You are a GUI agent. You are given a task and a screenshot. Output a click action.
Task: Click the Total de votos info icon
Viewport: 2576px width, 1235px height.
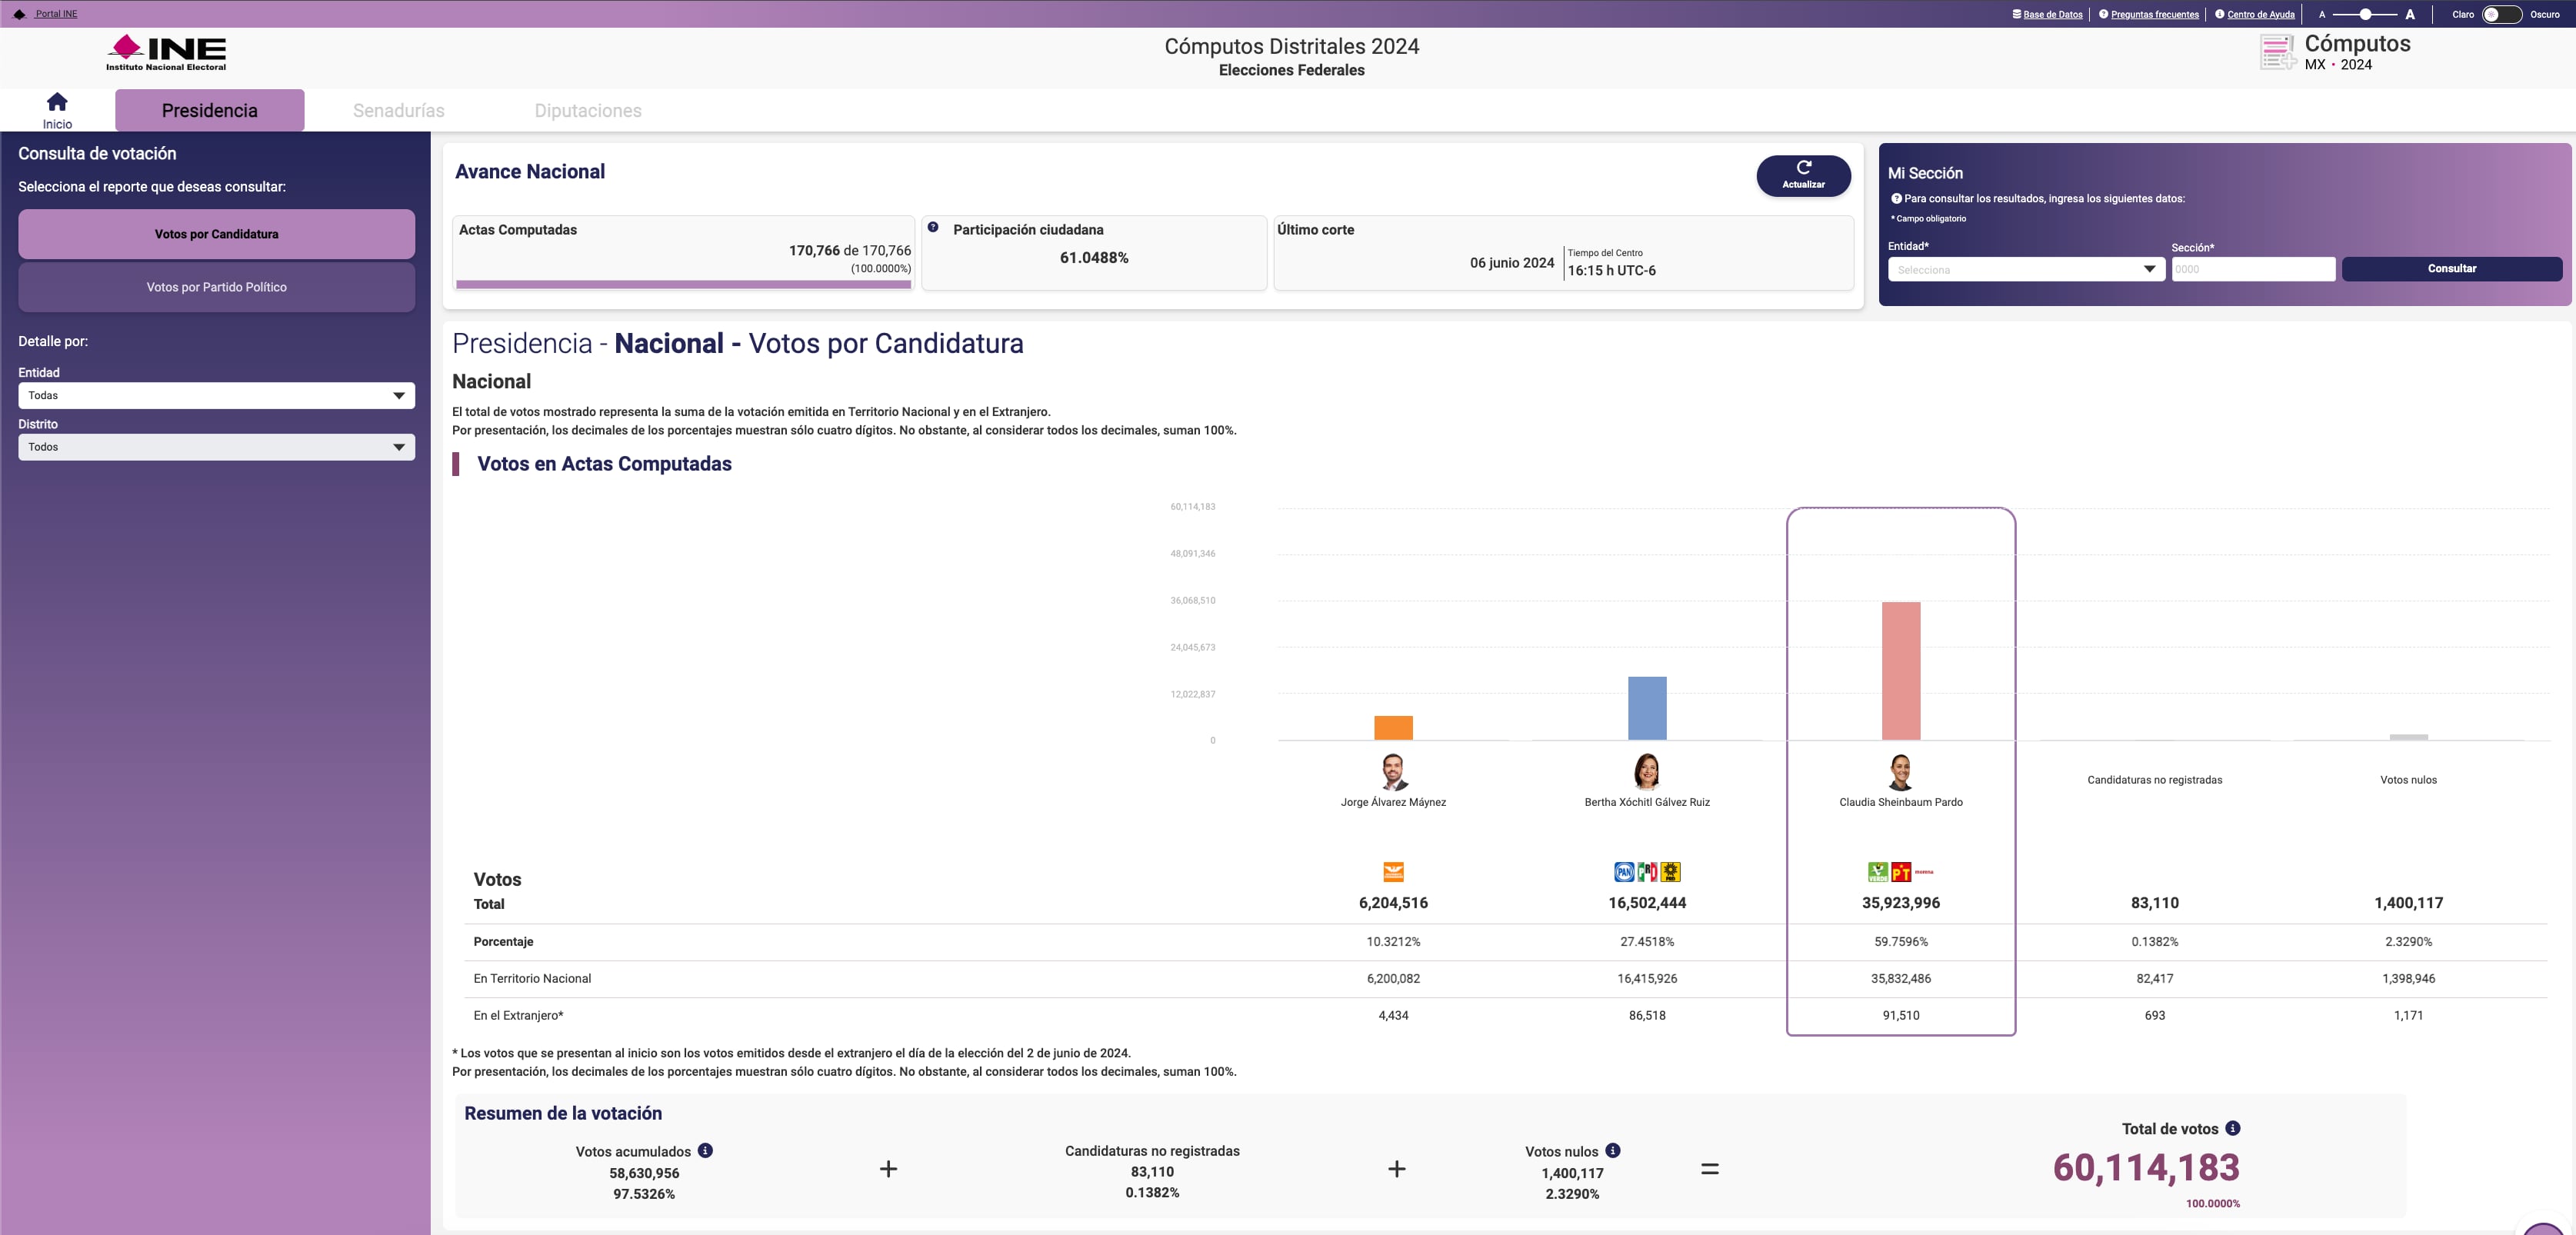click(2233, 1128)
